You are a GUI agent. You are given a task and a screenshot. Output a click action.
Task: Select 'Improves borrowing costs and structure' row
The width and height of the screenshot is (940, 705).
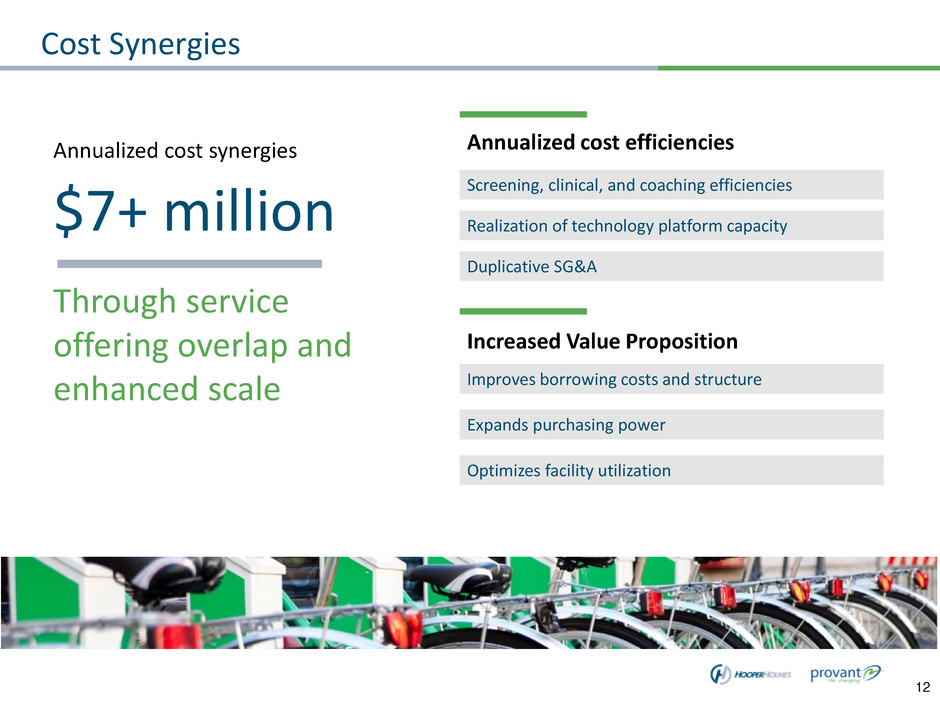click(x=671, y=379)
